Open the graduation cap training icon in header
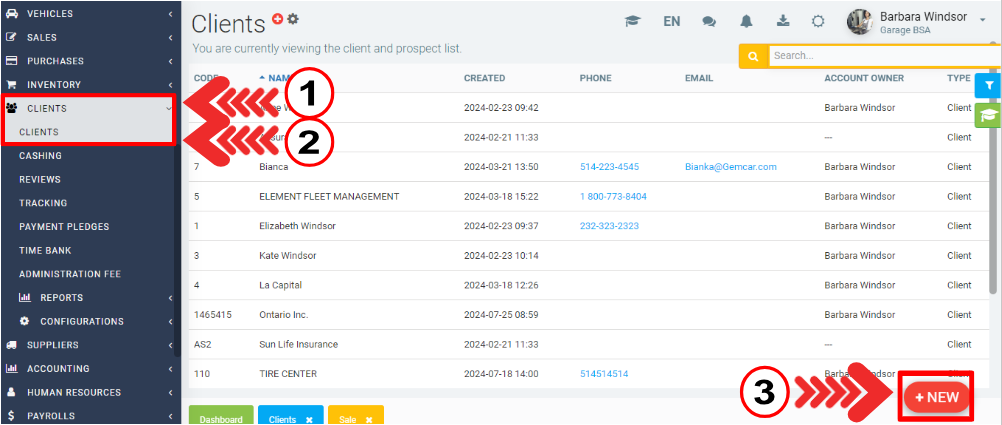The width and height of the screenshot is (1002, 425). tap(632, 21)
